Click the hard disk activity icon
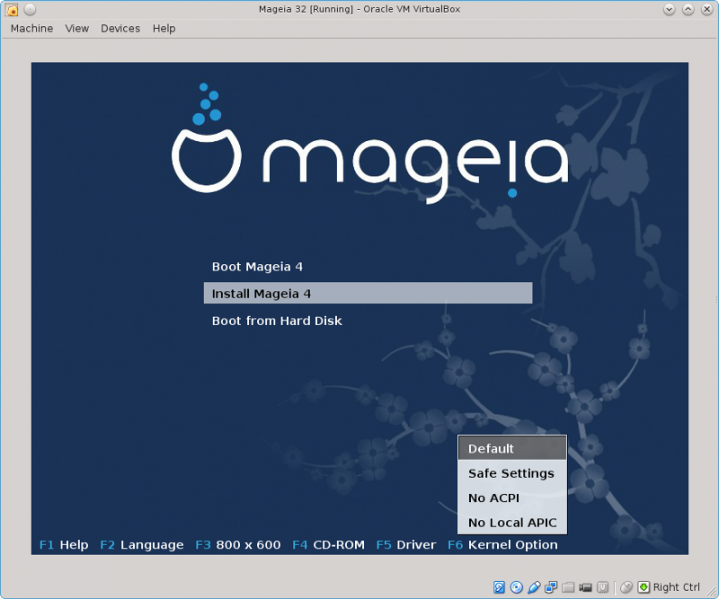Viewport: 719px width, 599px height. click(498, 587)
